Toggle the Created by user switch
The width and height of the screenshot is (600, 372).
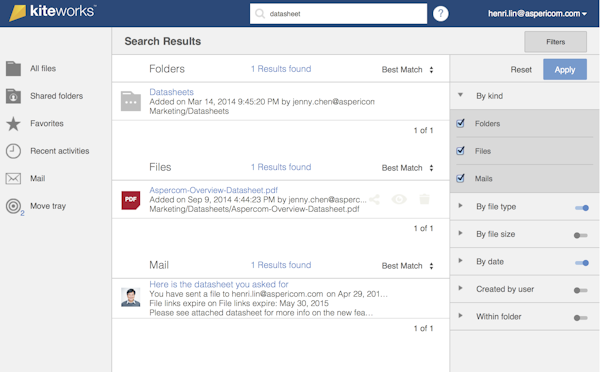click(580, 290)
